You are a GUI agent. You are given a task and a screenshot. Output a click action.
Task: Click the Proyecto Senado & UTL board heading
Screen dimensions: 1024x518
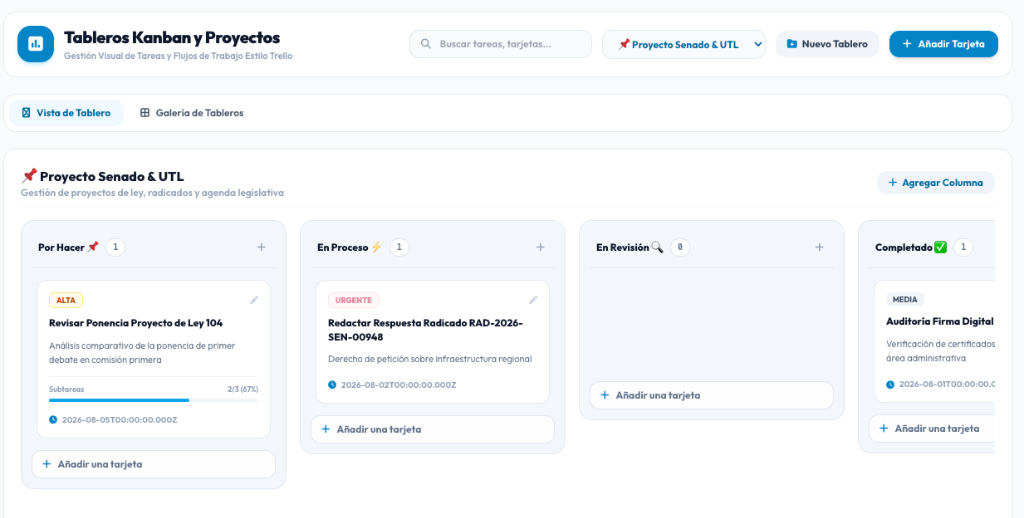point(103,176)
